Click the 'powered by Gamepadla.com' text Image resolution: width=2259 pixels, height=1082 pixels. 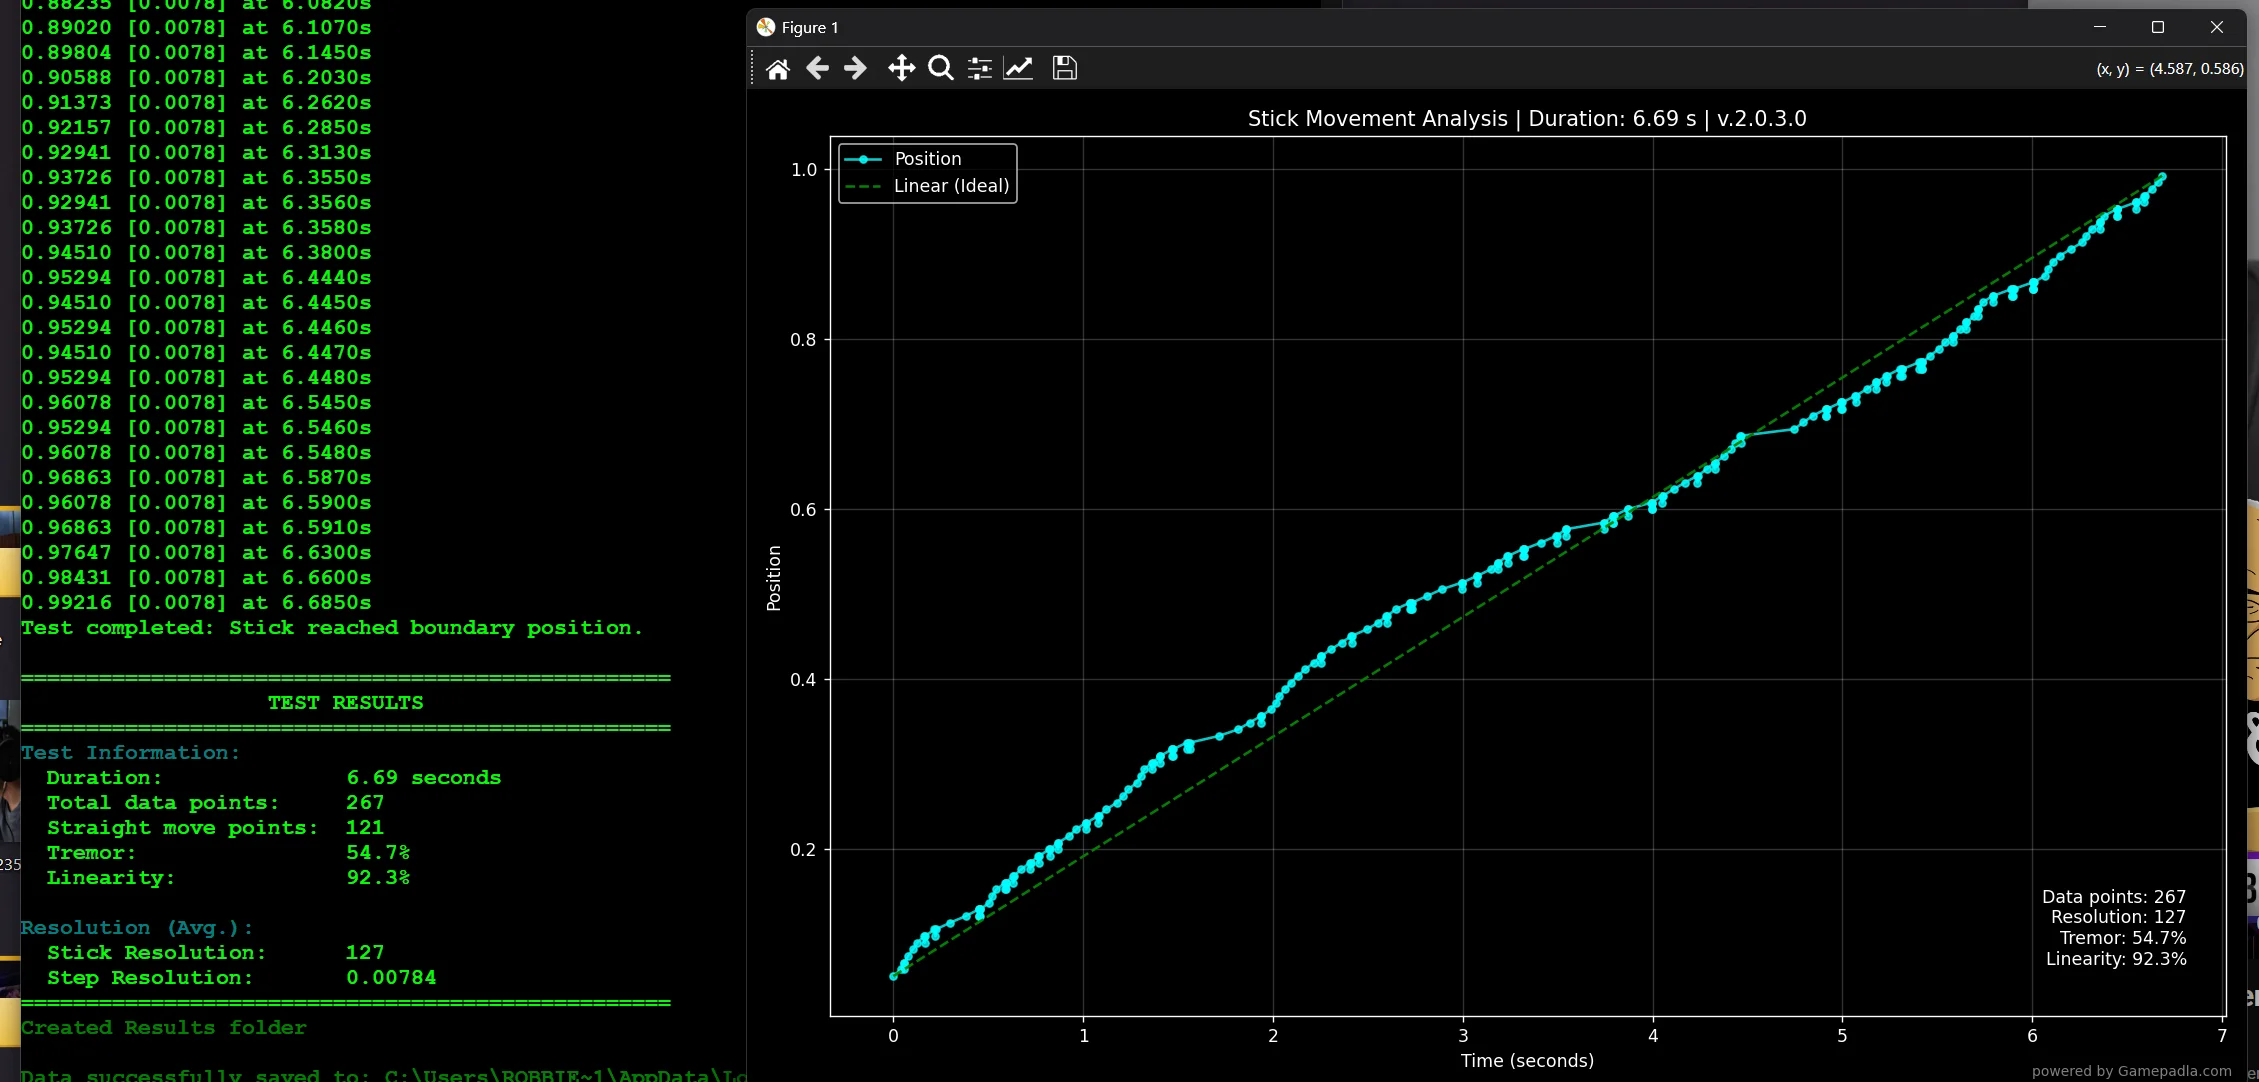click(x=2132, y=1070)
